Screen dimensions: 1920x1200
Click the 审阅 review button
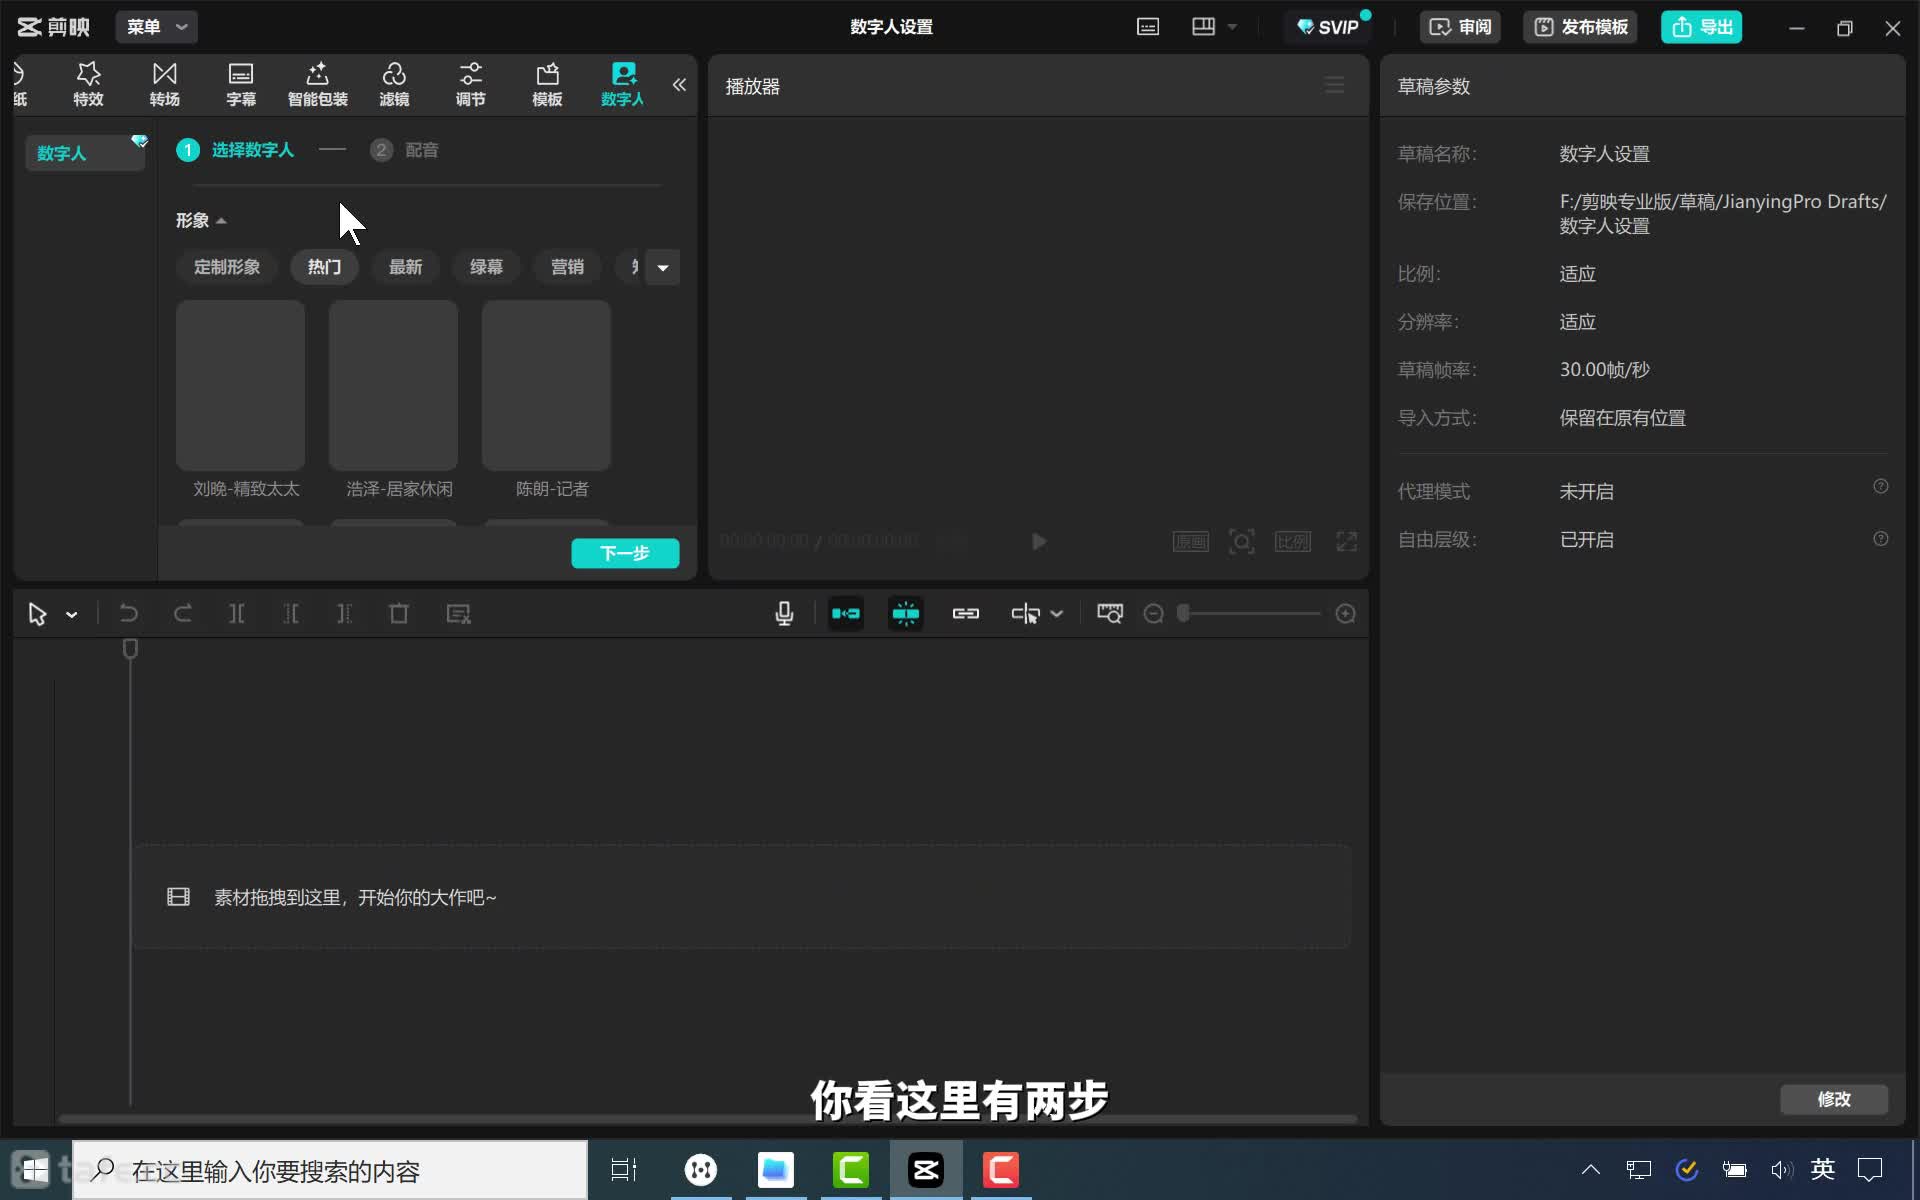[1460, 27]
